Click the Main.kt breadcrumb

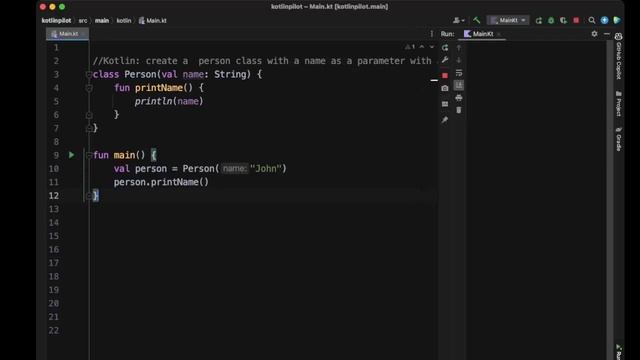click(x=153, y=20)
